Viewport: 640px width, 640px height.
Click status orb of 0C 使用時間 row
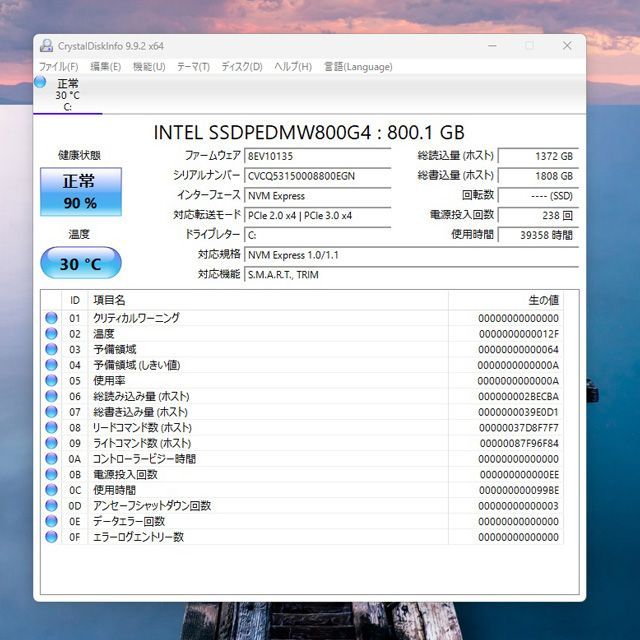(51, 490)
